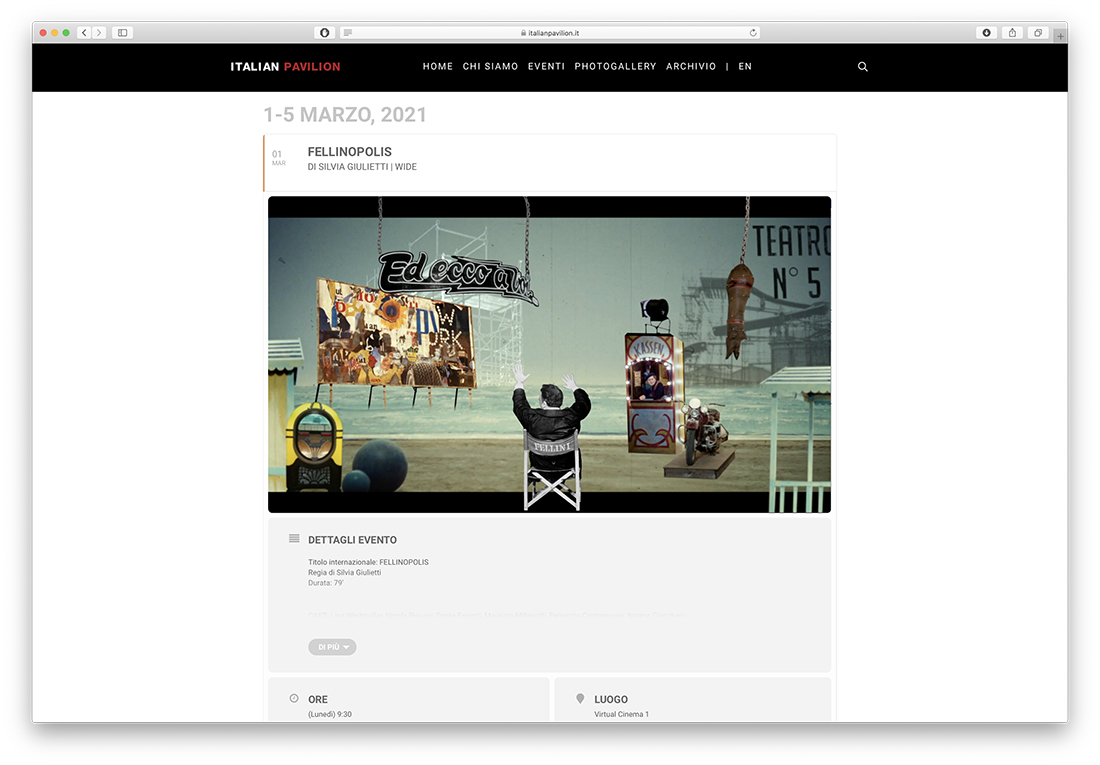Screen dimensions: 1100x765
Task: Click the '(Lunedì) 9:30' time text
Action: click(x=330, y=714)
